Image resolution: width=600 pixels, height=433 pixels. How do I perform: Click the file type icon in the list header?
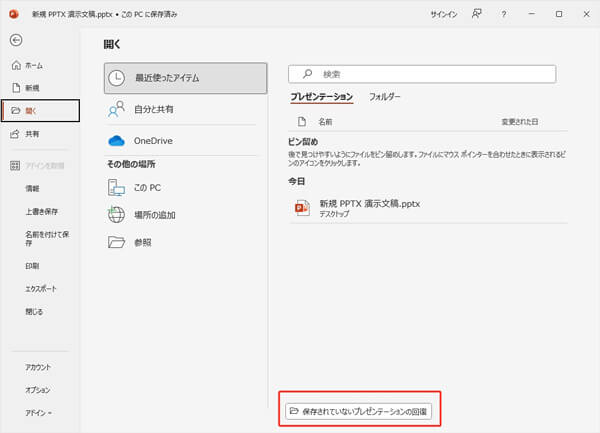click(x=302, y=122)
